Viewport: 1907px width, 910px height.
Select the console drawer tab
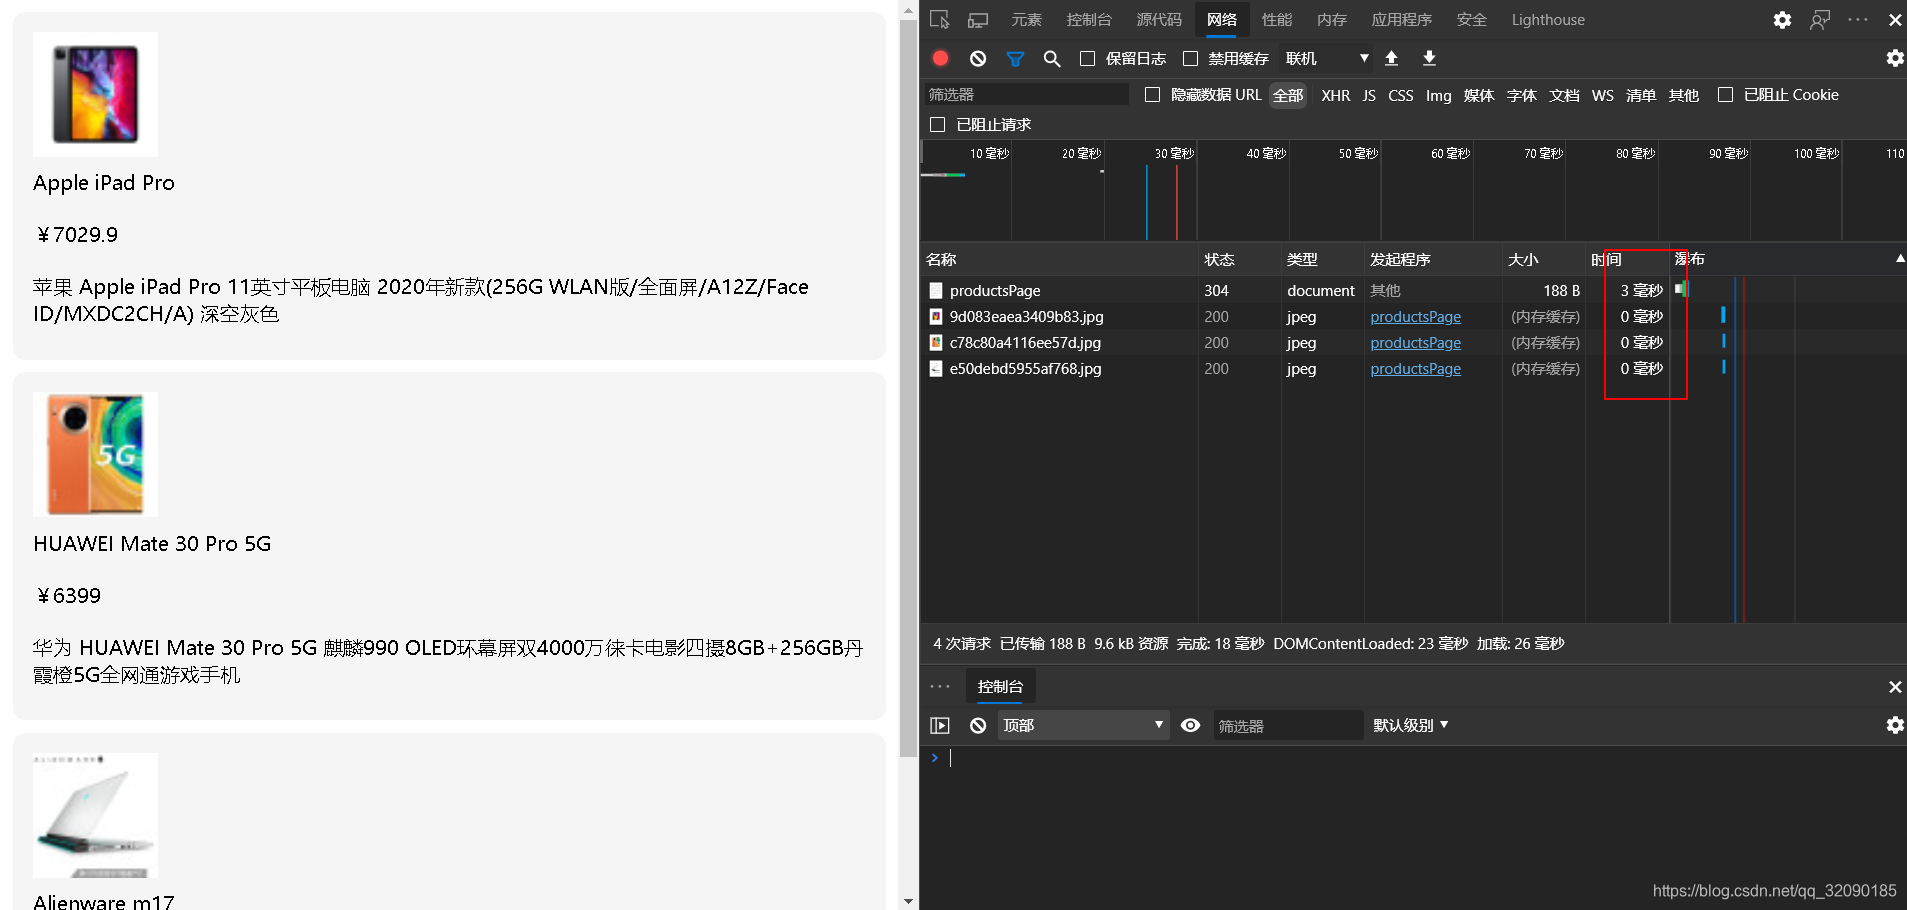coord(1000,687)
